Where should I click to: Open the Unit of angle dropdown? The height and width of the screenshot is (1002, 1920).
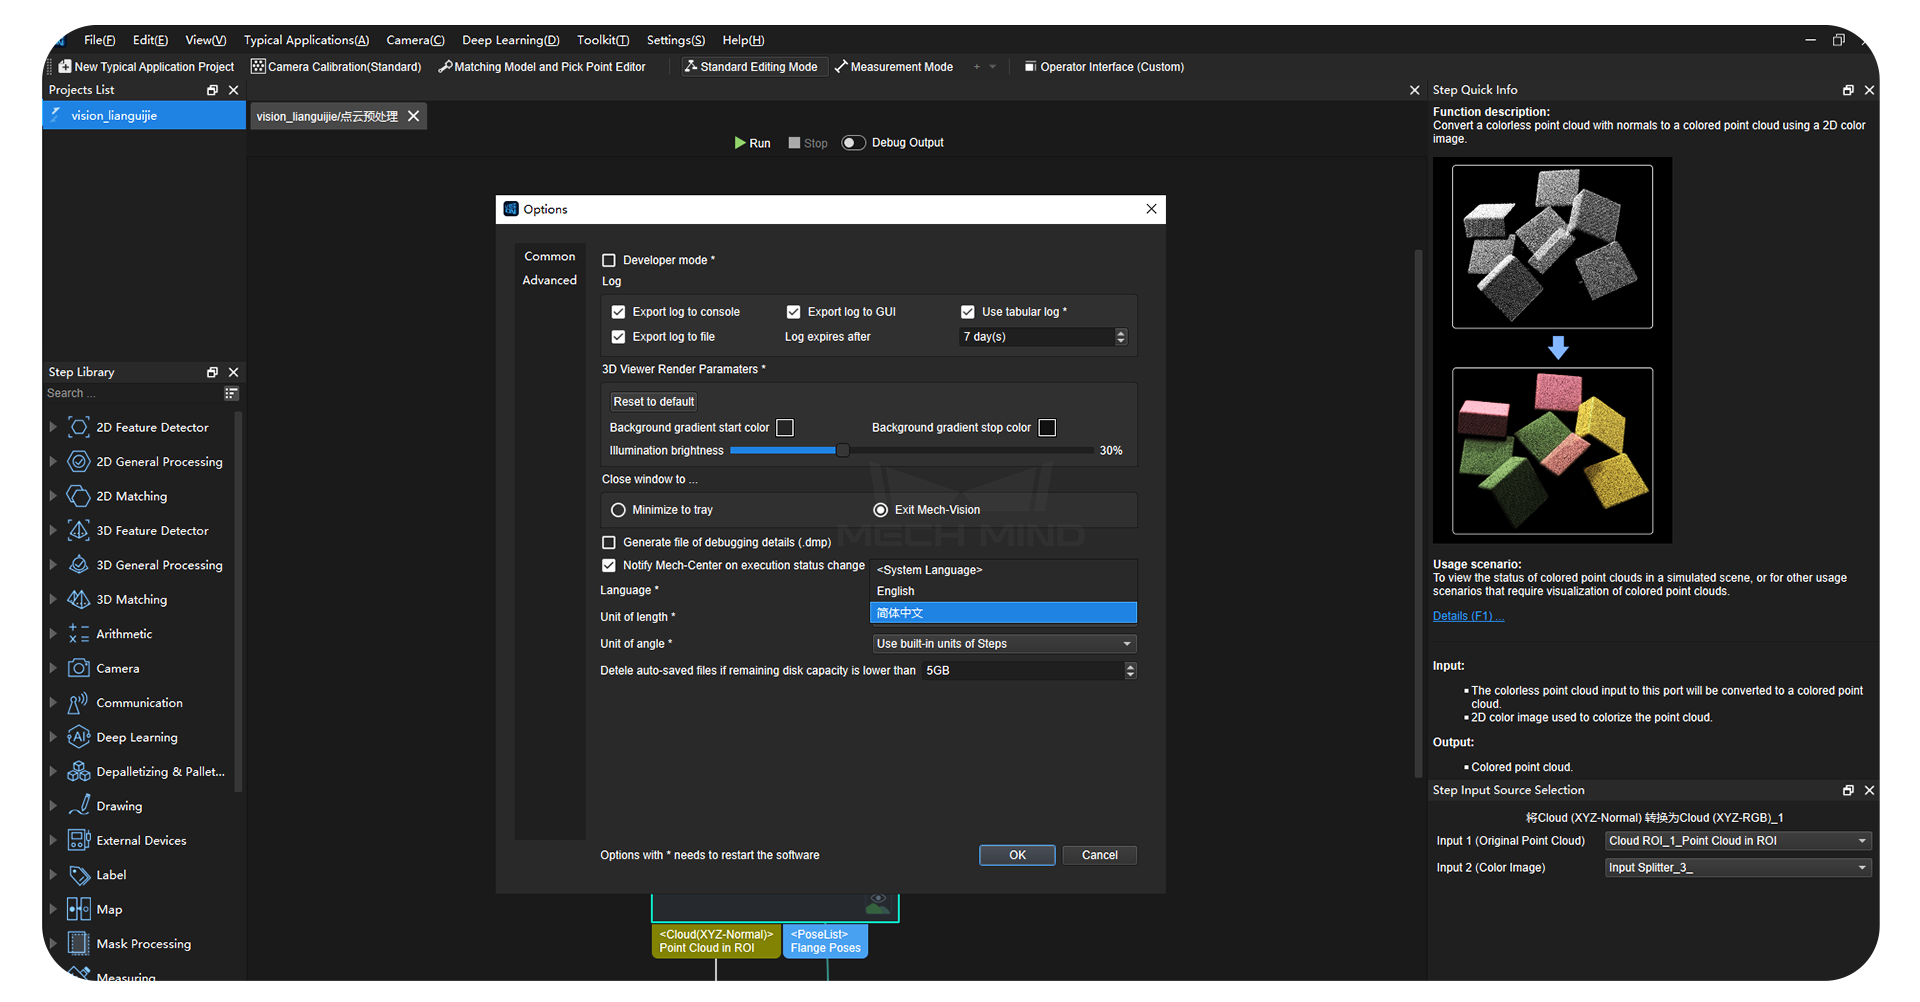[x=1003, y=643]
